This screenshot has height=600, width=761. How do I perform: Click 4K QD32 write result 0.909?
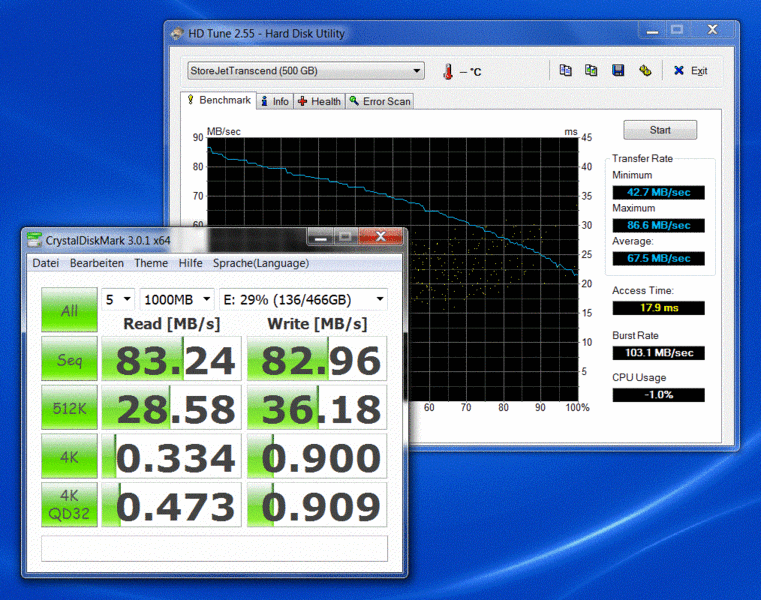[317, 504]
